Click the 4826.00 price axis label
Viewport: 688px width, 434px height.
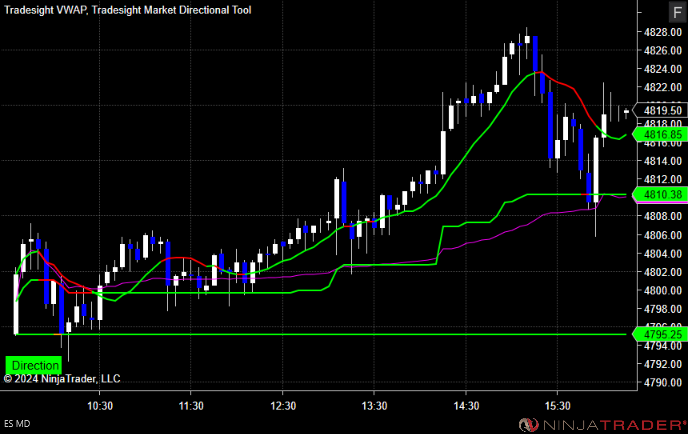pos(663,50)
